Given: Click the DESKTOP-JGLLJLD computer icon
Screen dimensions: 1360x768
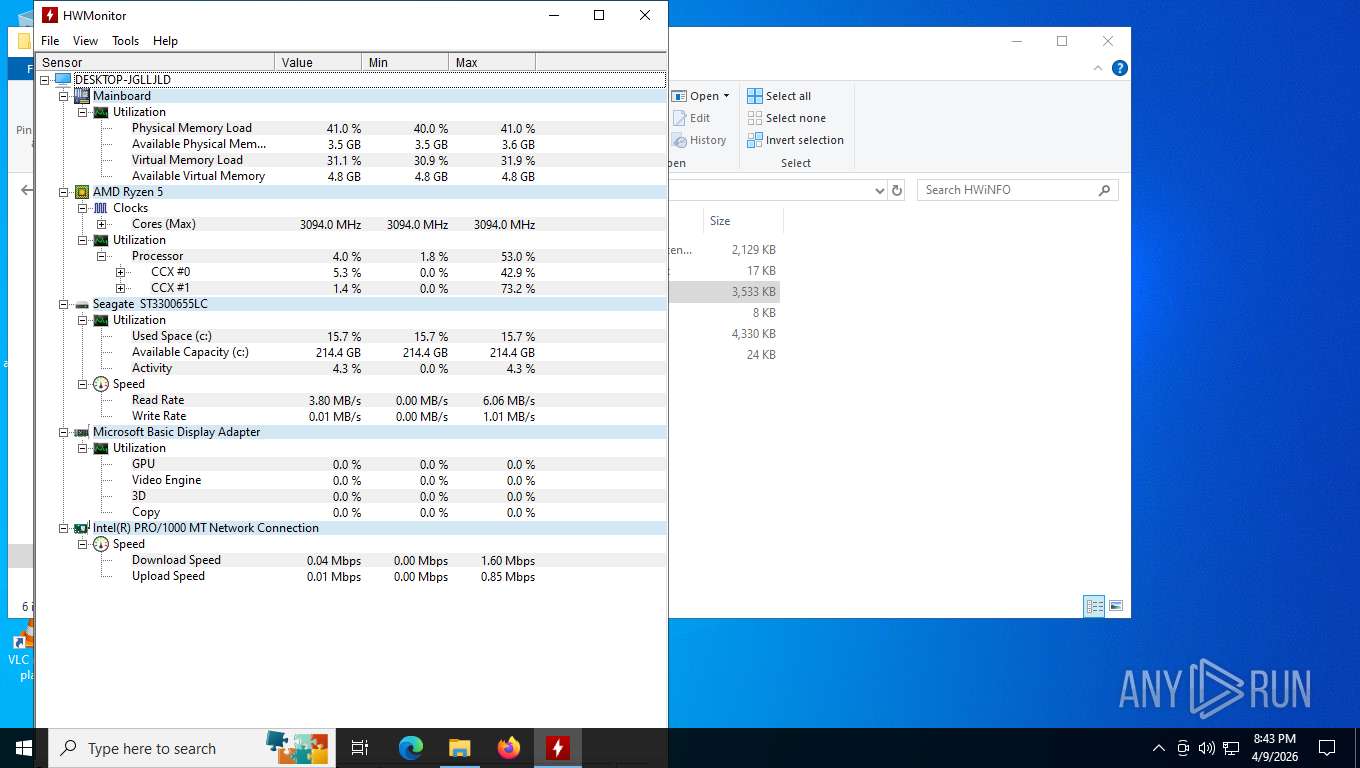Looking at the screenshot, I should point(63,80).
